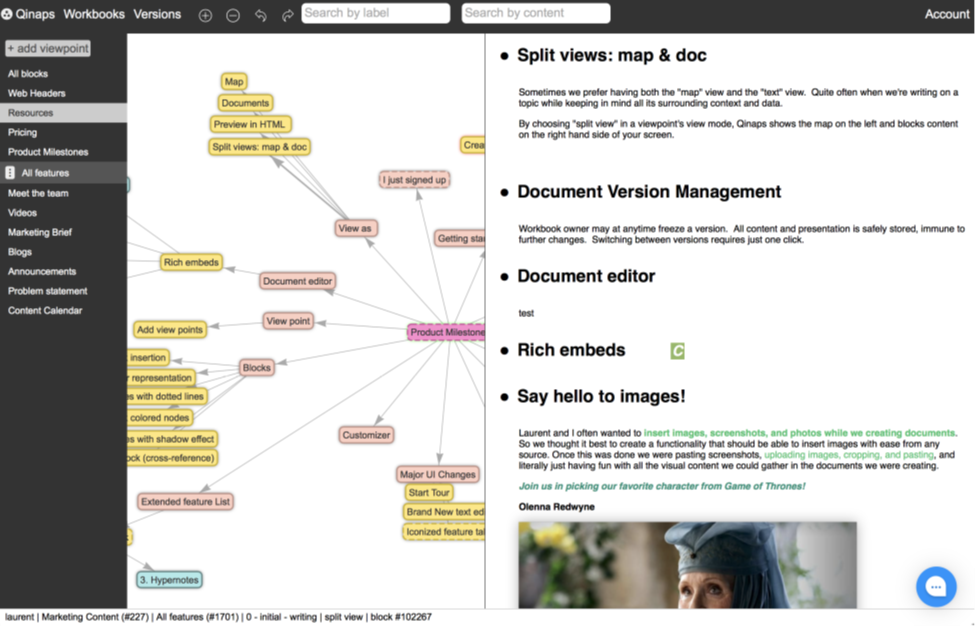The width and height of the screenshot is (975, 626).
Task: Select the Getting started node on map
Action: 460,238
